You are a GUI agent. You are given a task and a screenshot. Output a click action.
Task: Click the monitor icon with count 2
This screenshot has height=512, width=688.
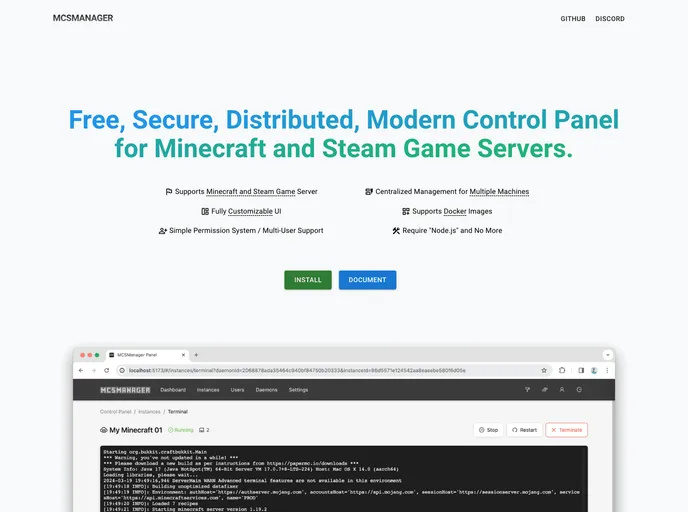202,430
